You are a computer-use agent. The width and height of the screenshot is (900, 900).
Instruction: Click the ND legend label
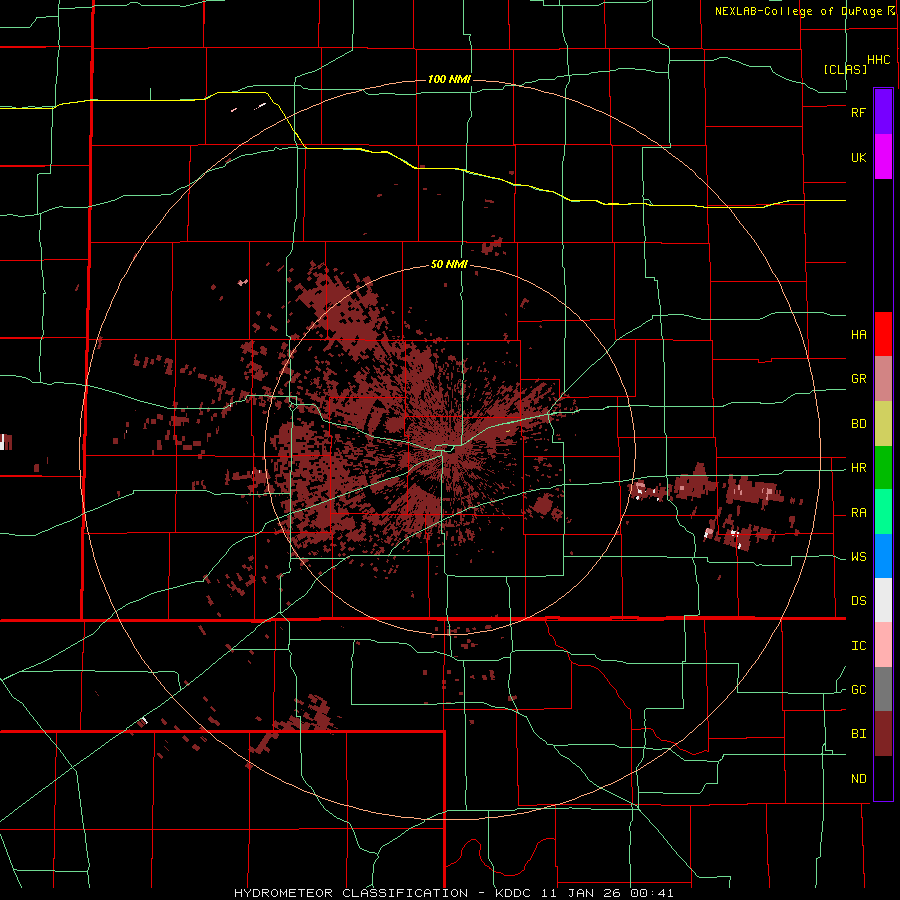click(859, 779)
